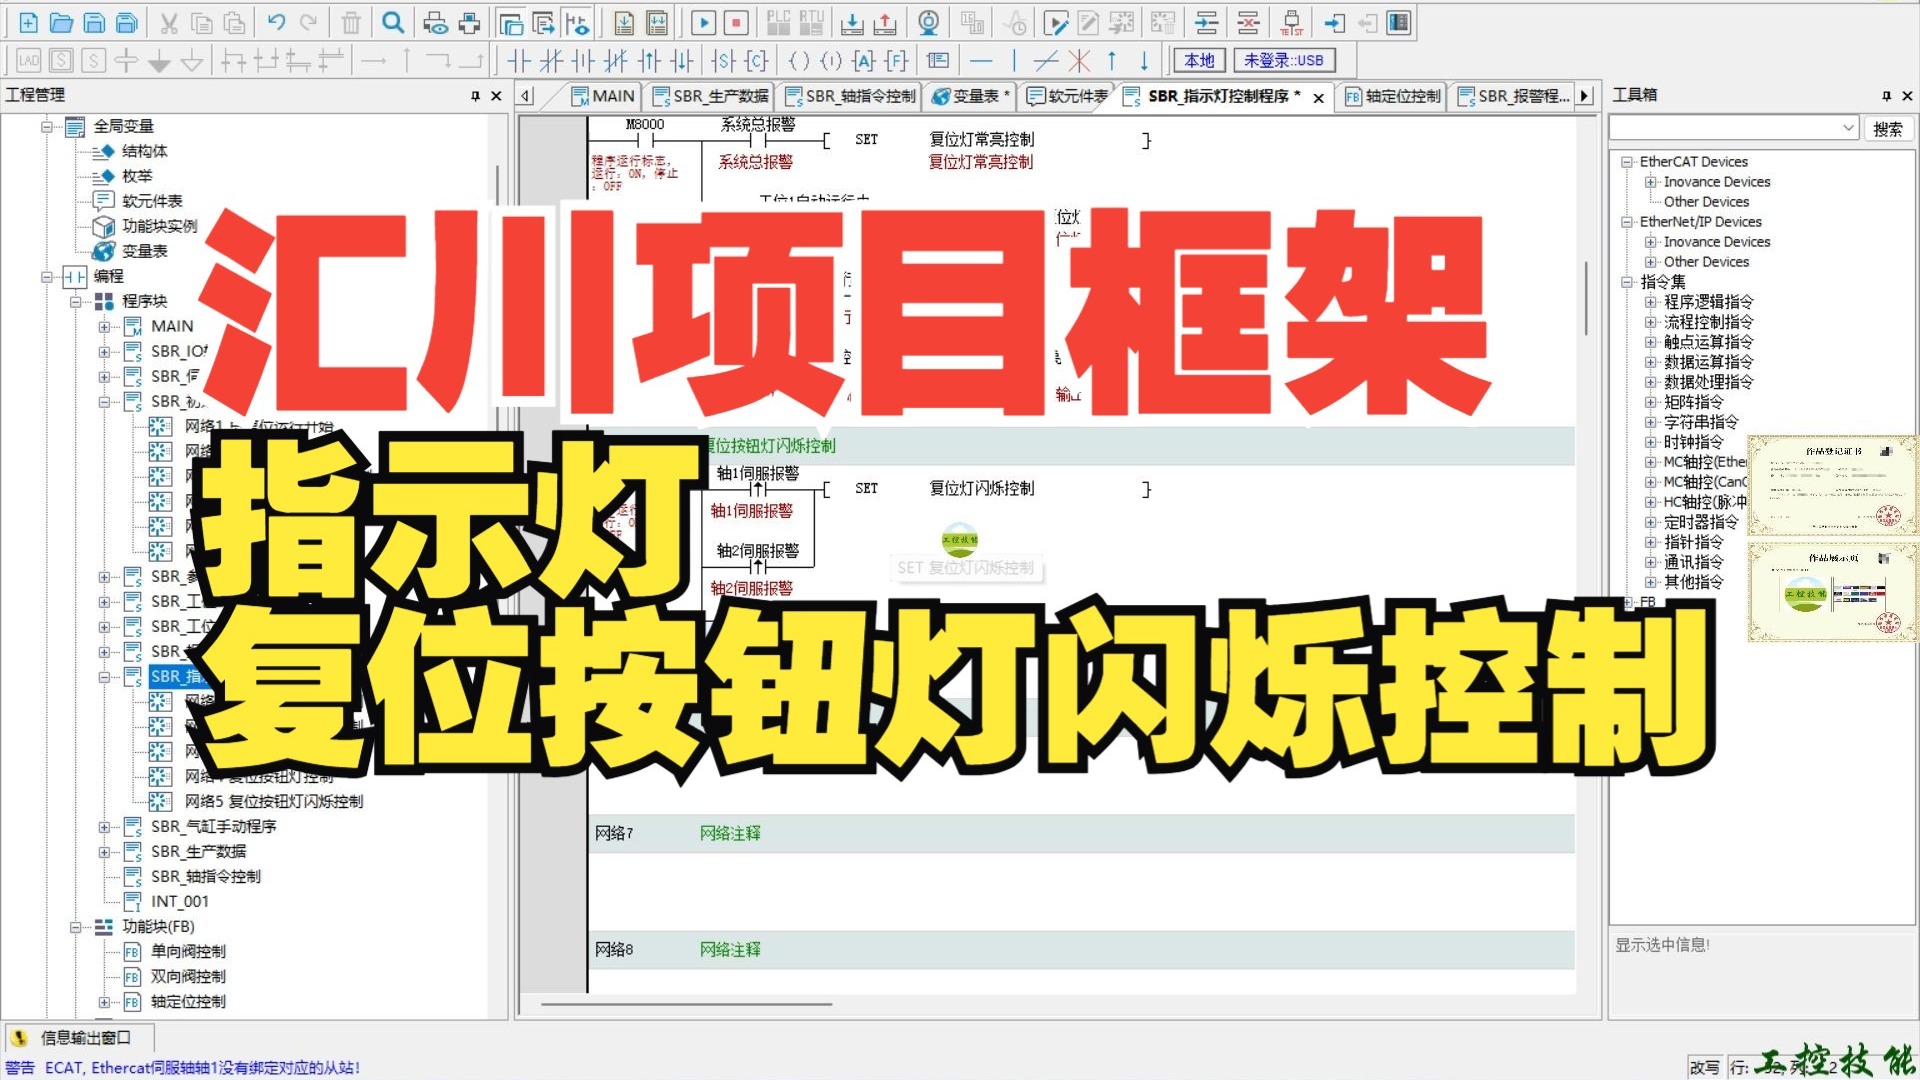Viewport: 1920px width, 1080px height.
Task: Save the project with the single disk icon
Action: tap(94, 22)
